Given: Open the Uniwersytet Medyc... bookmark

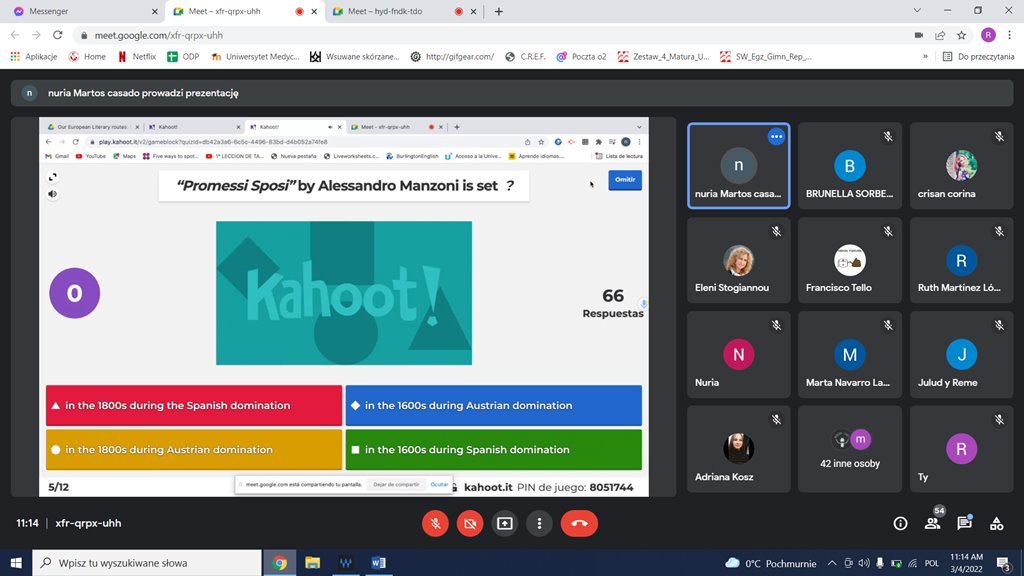Looking at the screenshot, I should [x=255, y=57].
